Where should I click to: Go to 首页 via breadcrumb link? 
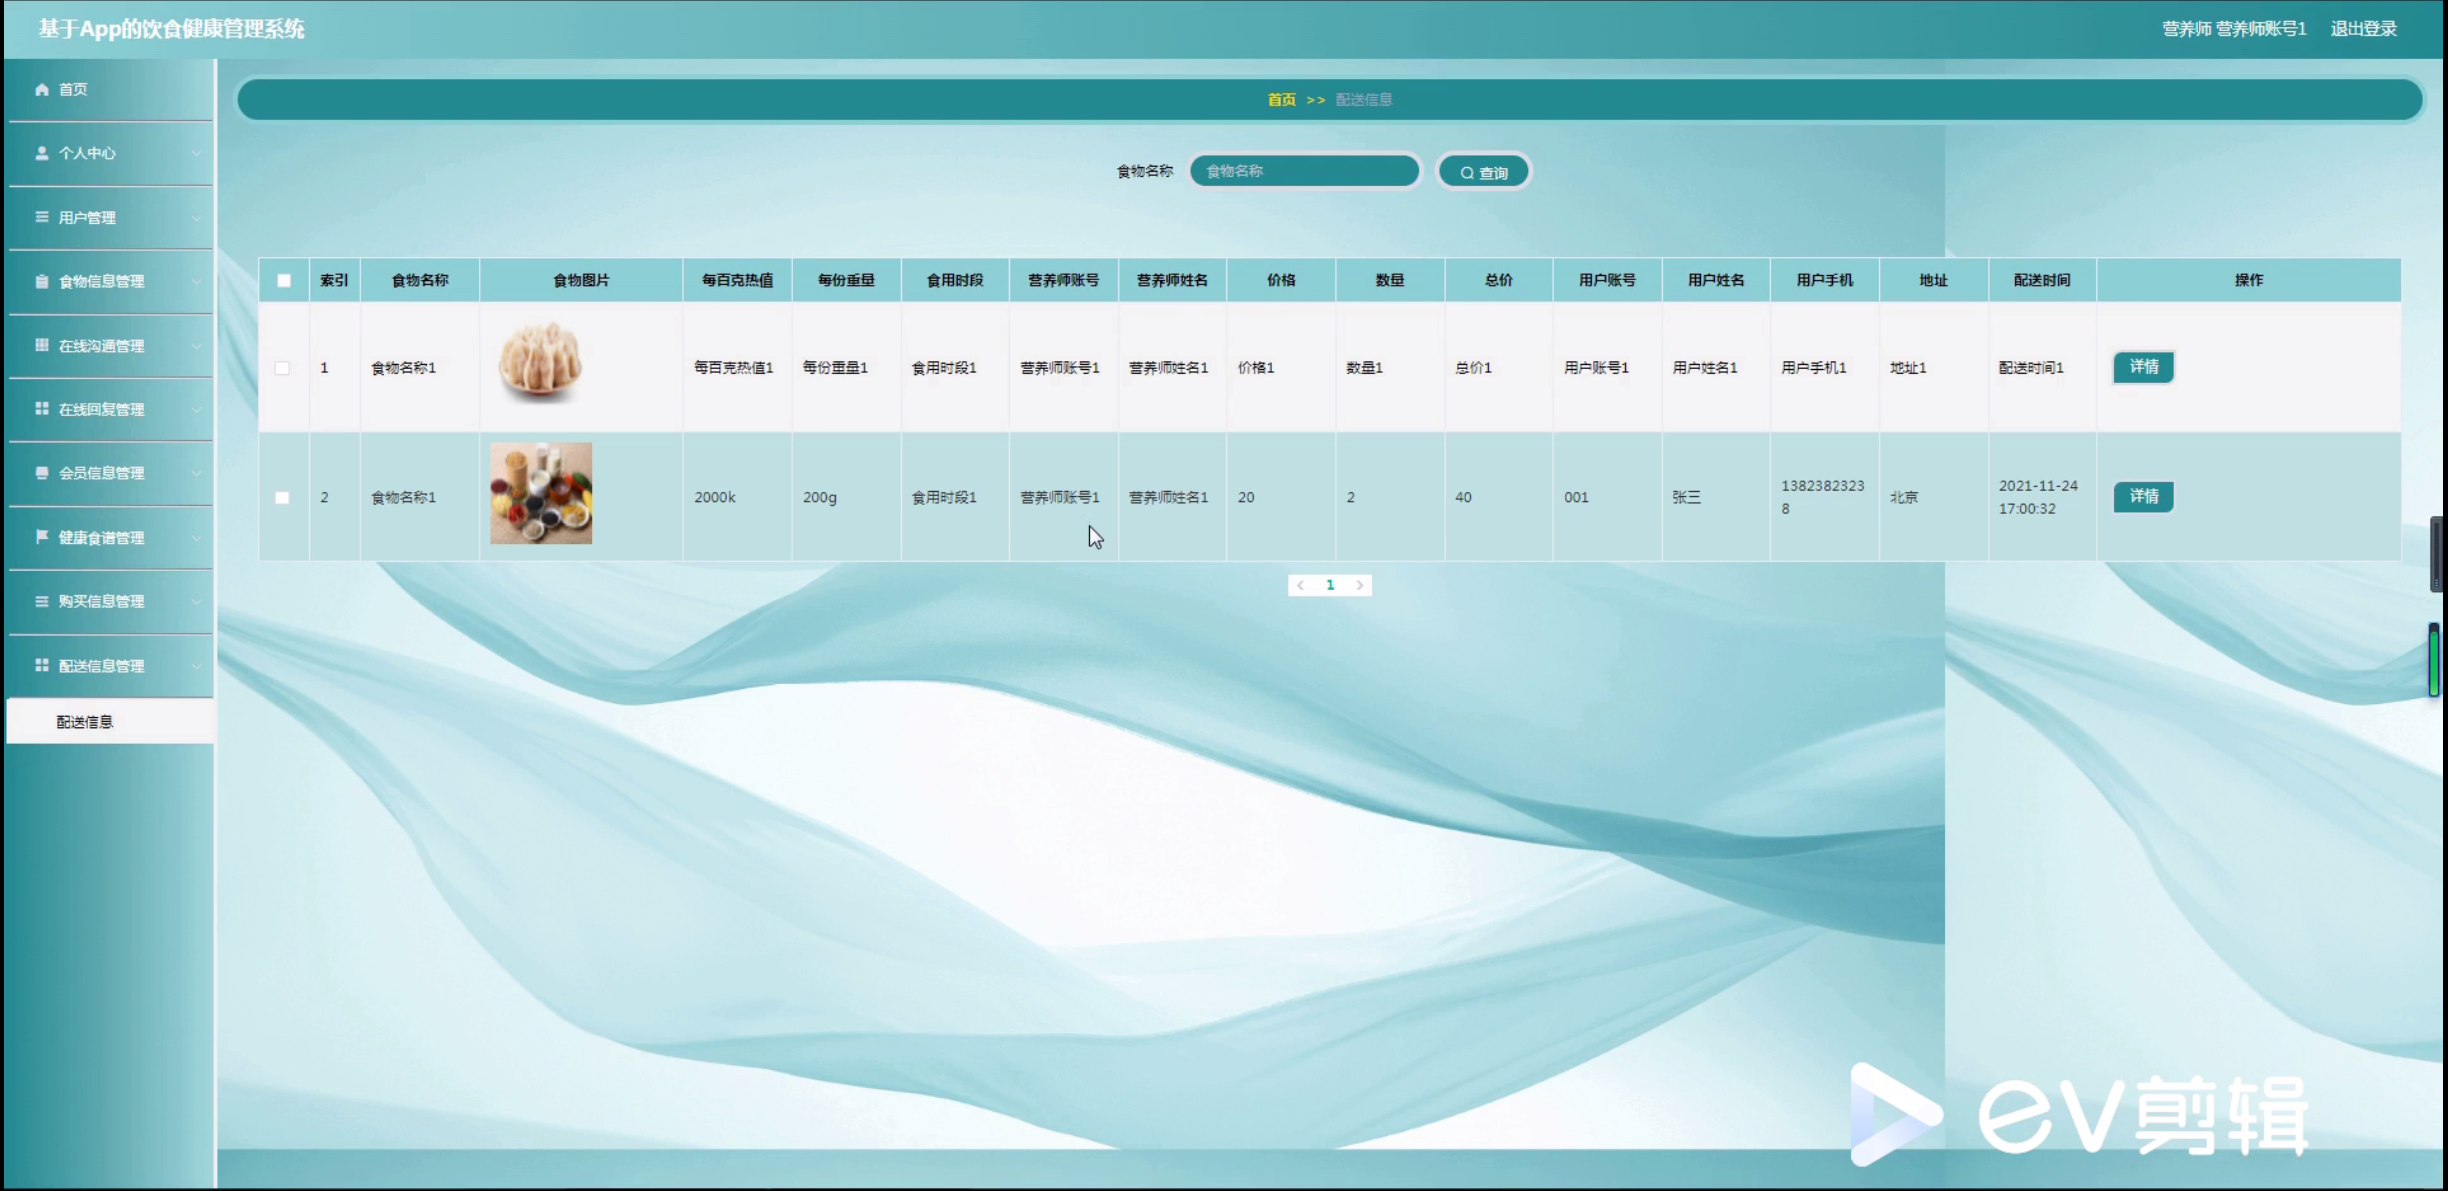pos(1281,99)
